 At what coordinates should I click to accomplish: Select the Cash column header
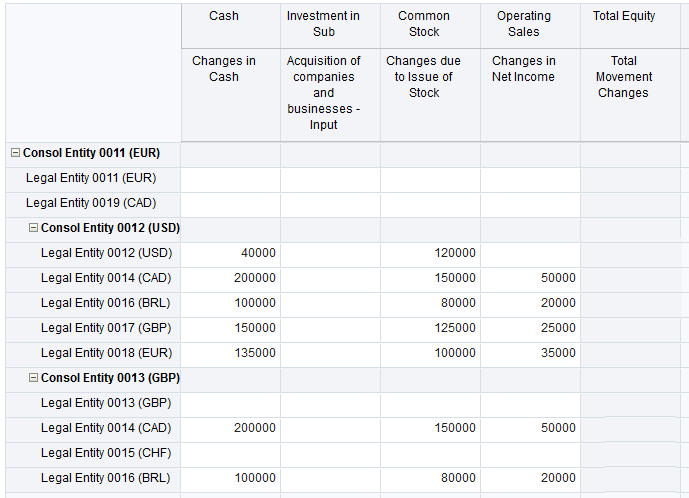231,25
